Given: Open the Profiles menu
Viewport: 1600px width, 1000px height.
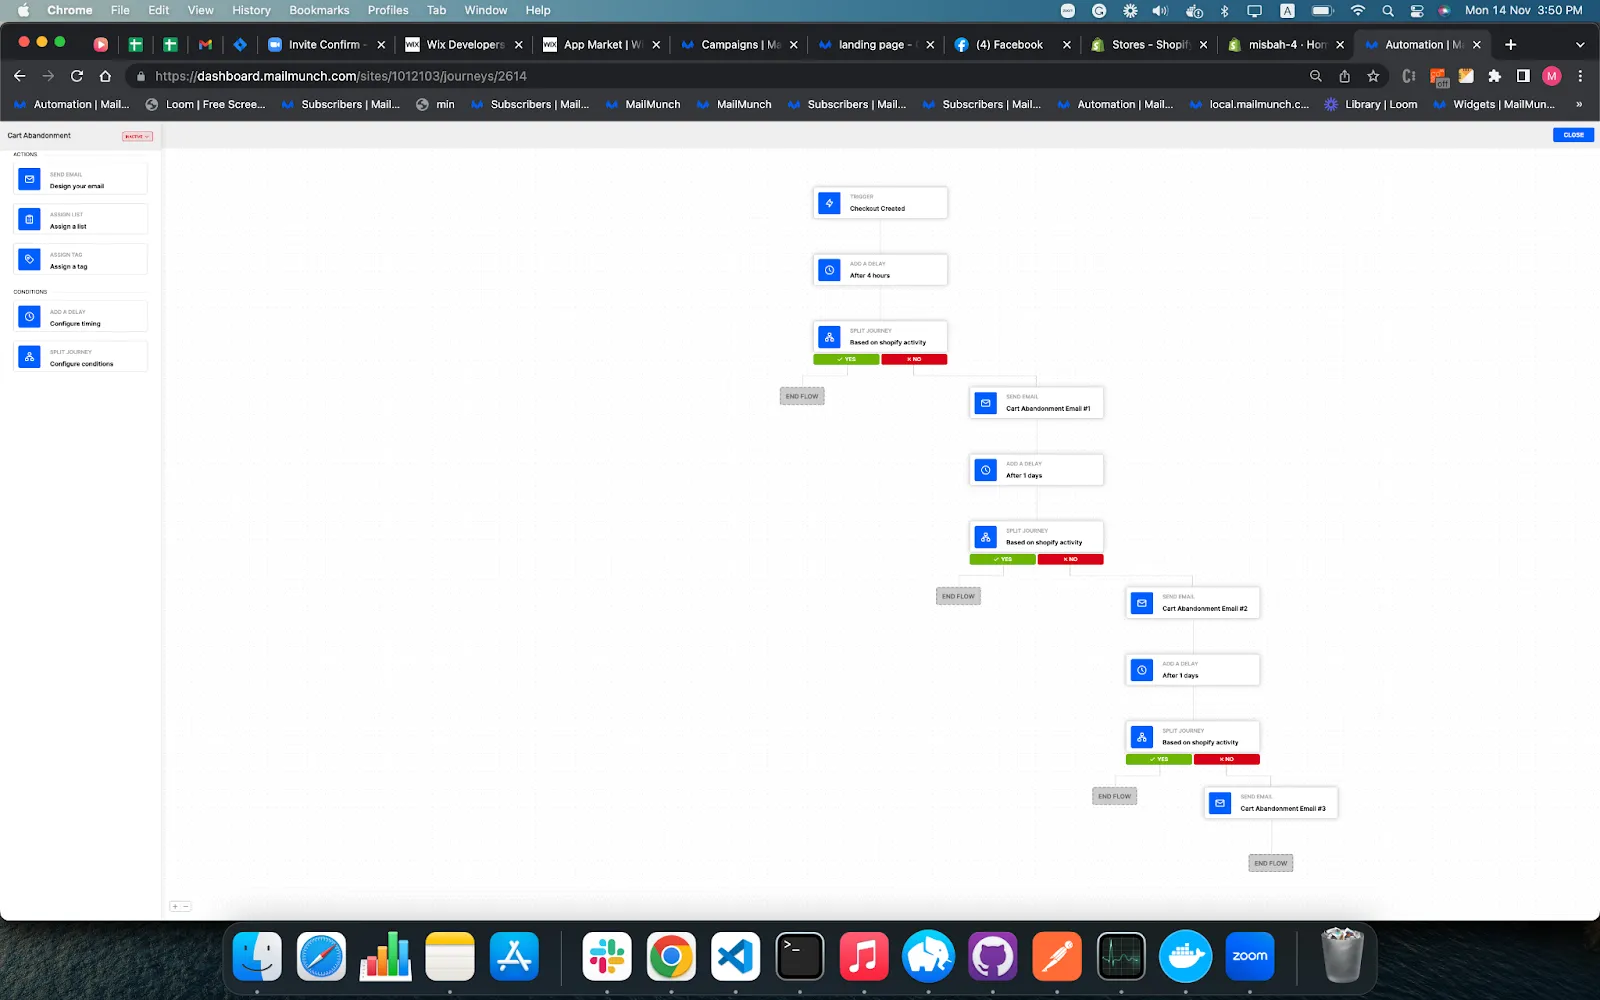Looking at the screenshot, I should [388, 10].
